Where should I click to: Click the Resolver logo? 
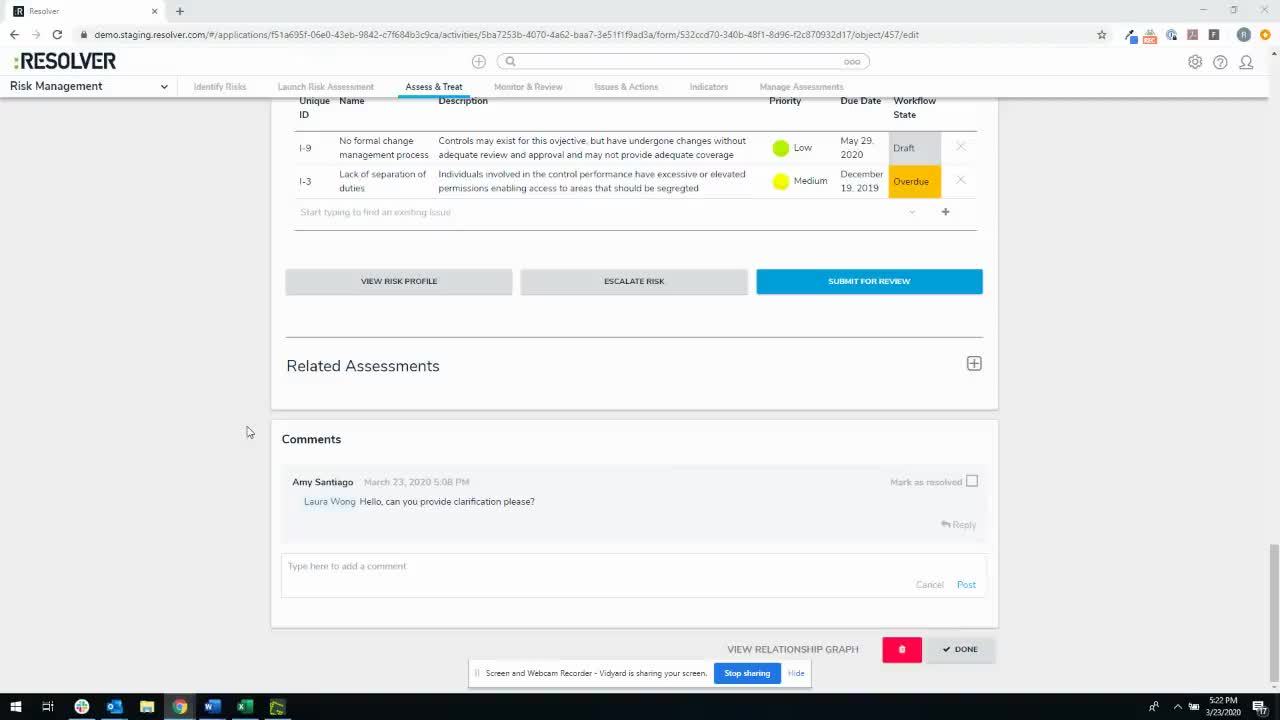click(x=64, y=61)
